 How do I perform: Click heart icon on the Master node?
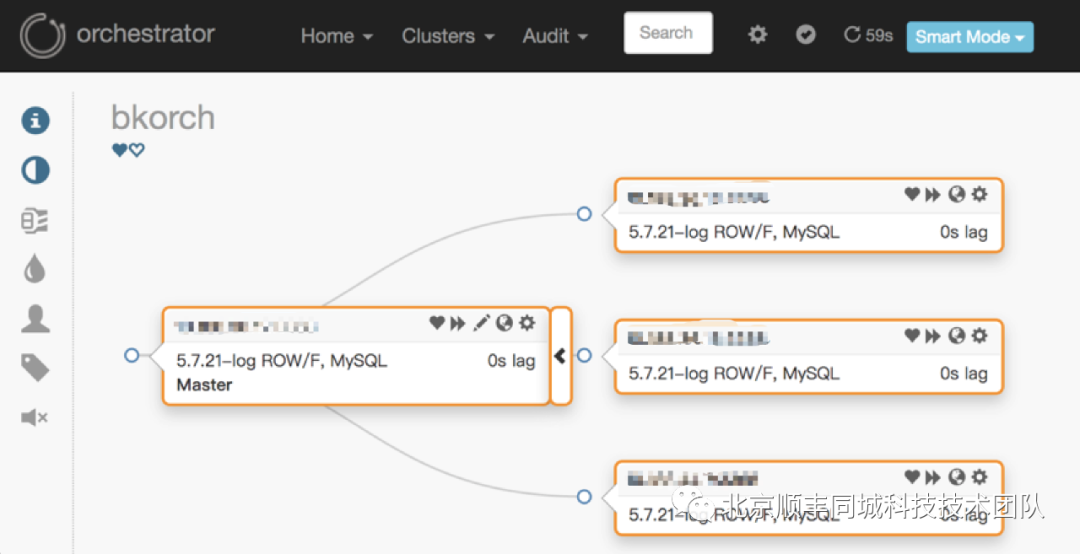437,322
